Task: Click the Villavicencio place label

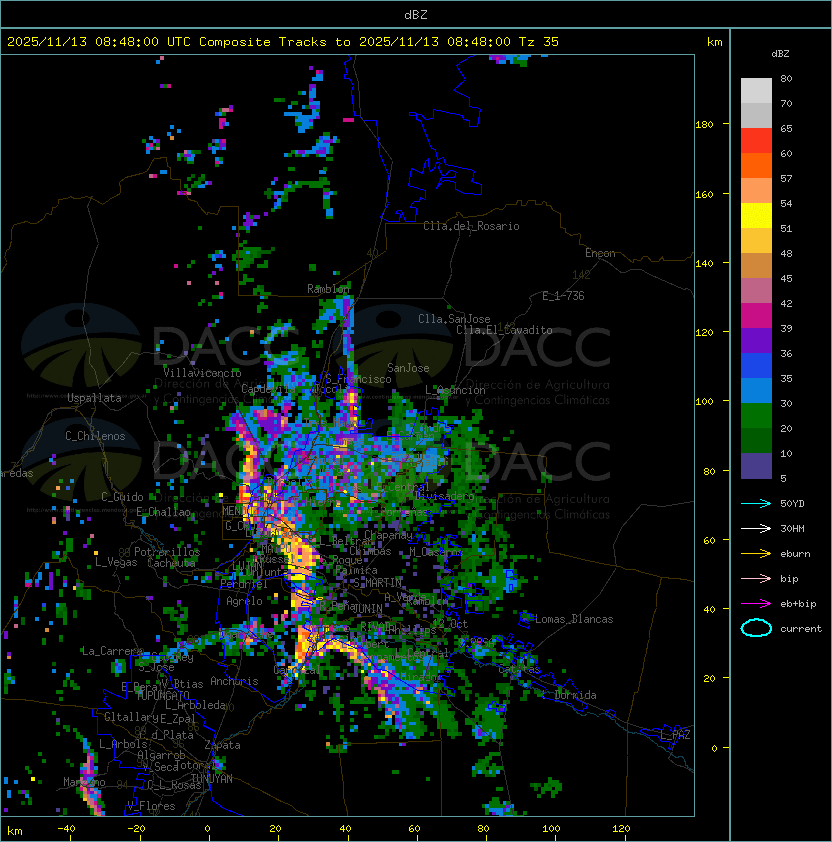Action: (202, 373)
